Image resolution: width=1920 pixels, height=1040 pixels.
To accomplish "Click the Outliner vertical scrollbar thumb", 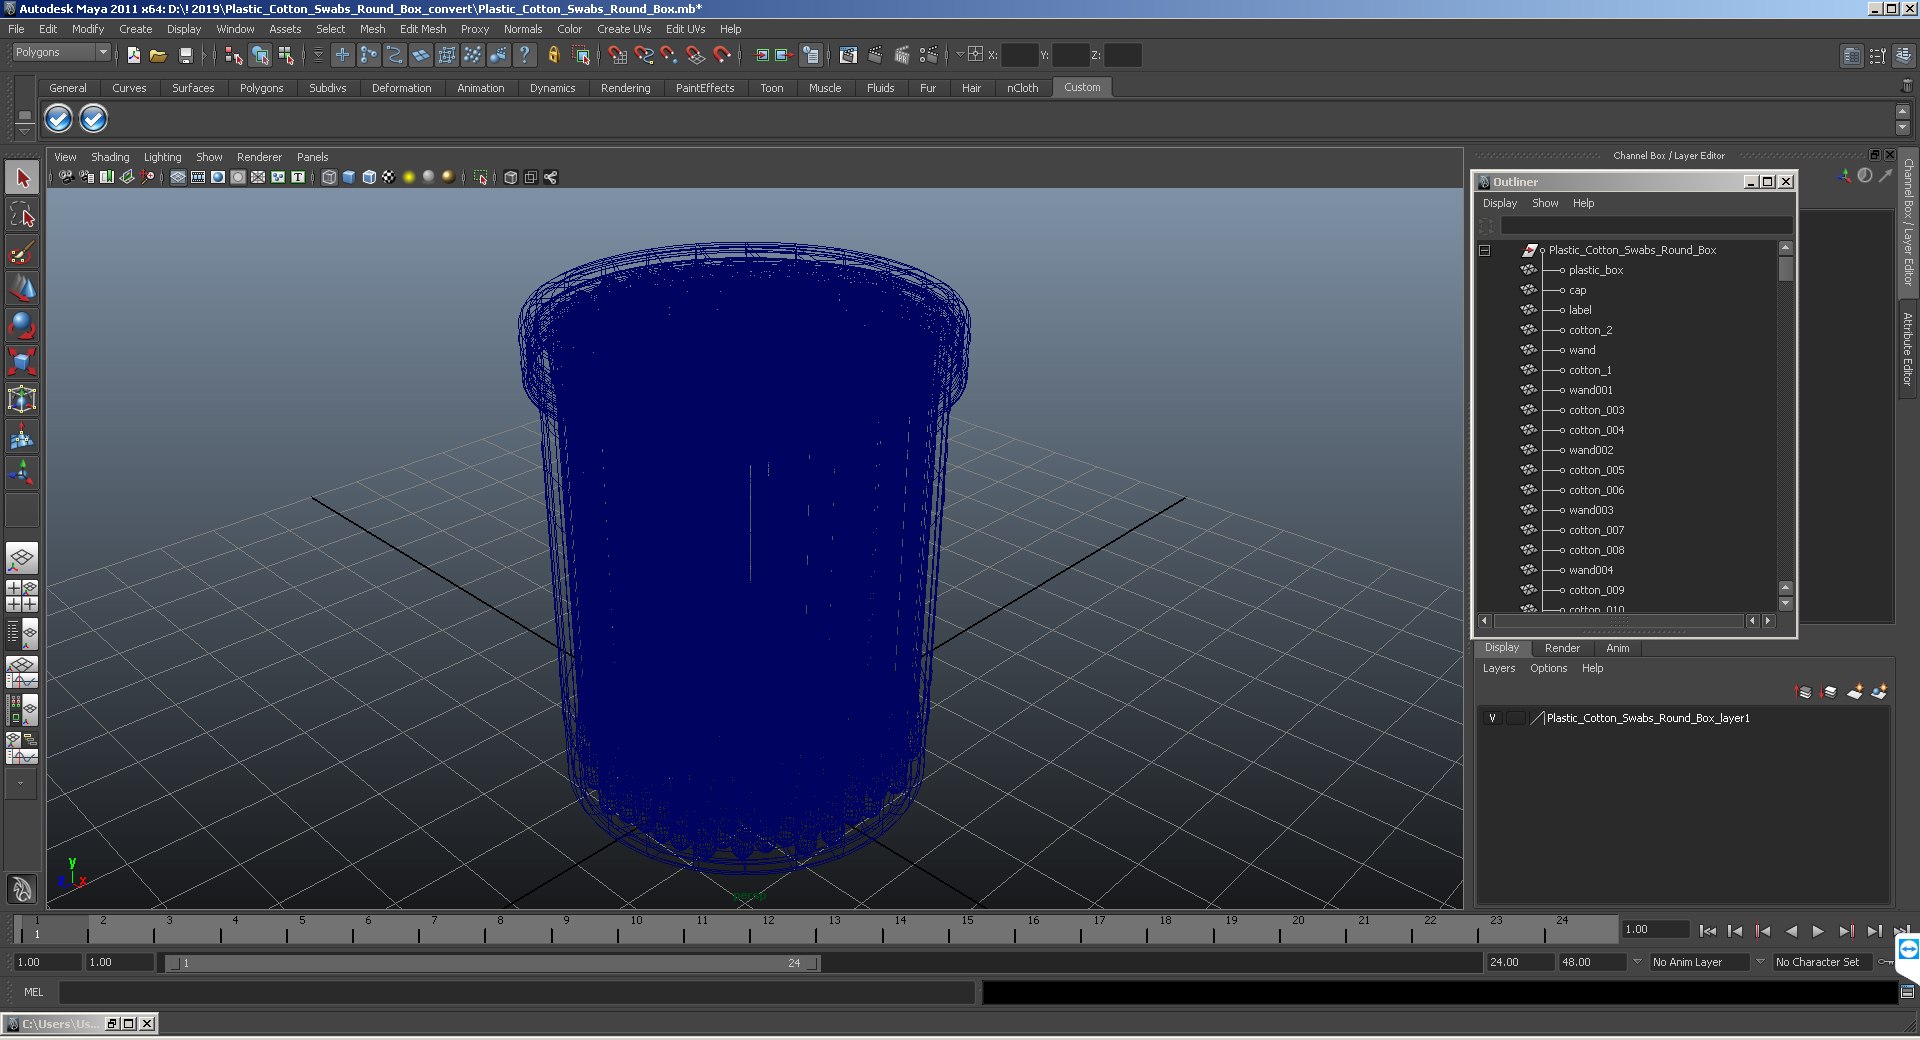I will click(1786, 270).
